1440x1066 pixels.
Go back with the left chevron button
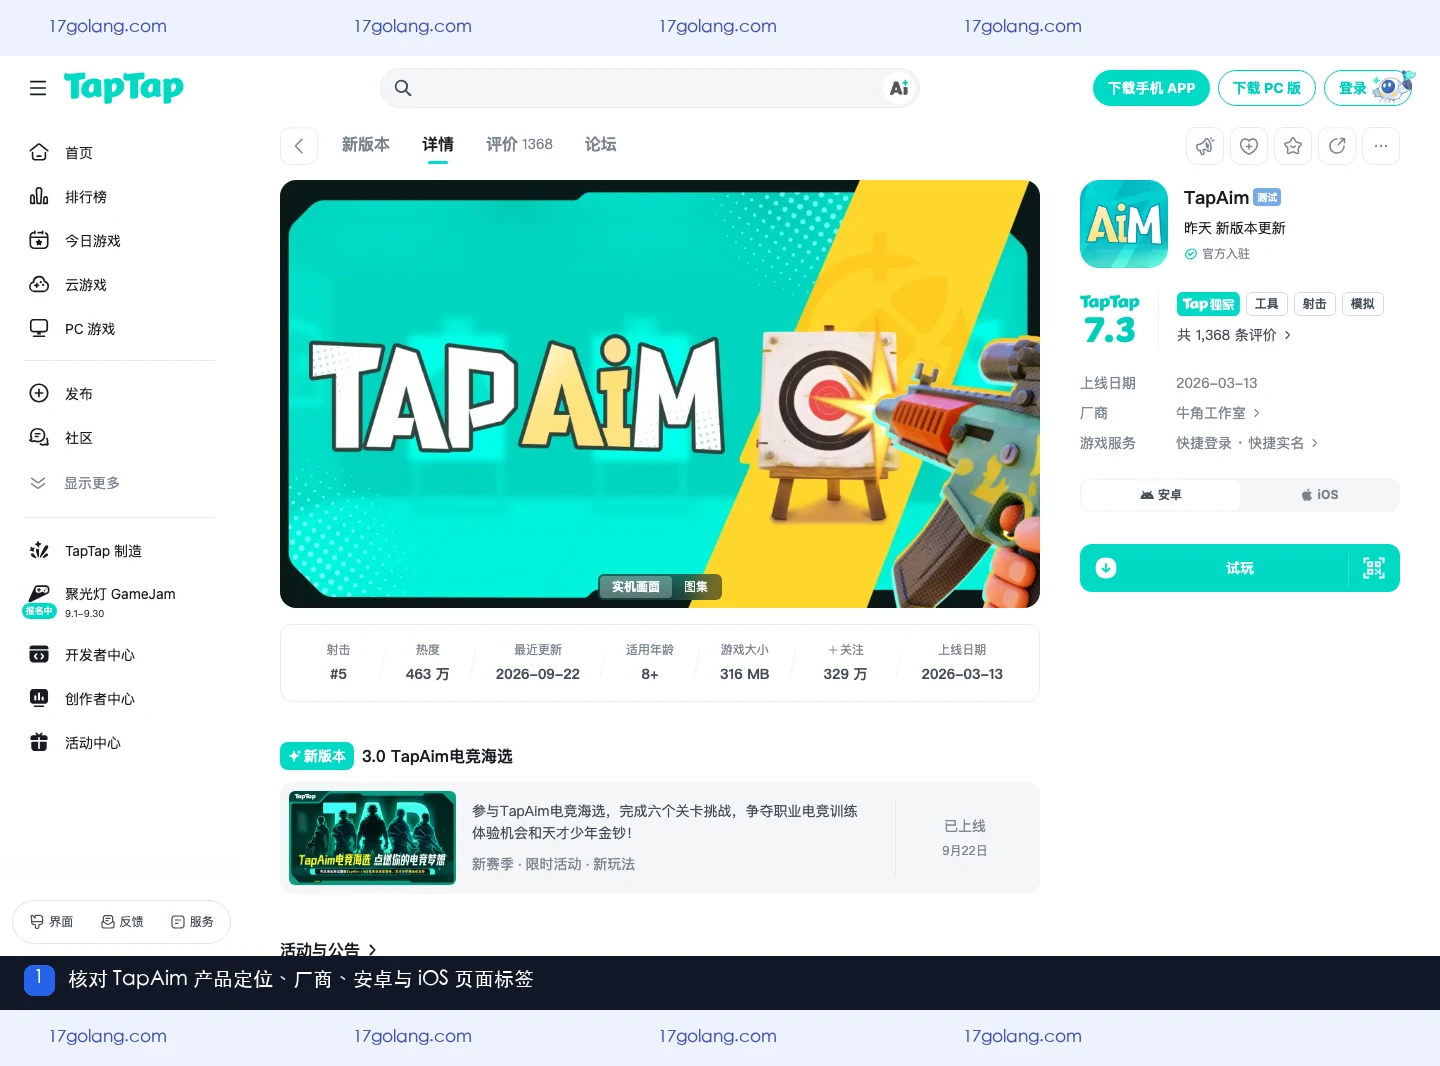pyautogui.click(x=298, y=146)
